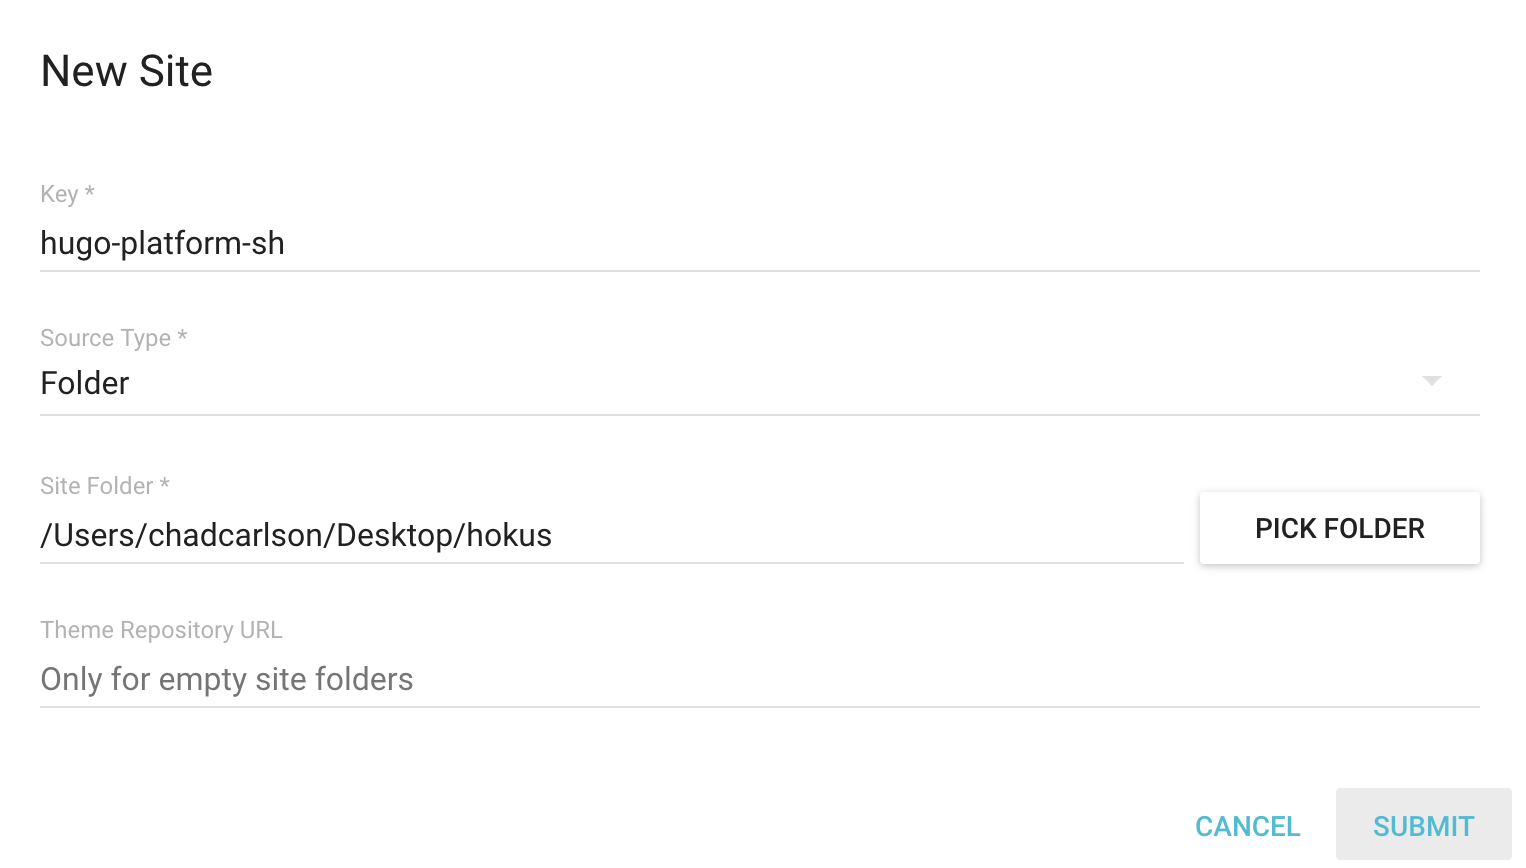
Task: Place cursor on 'Desktop' in folder path
Action: coord(394,535)
